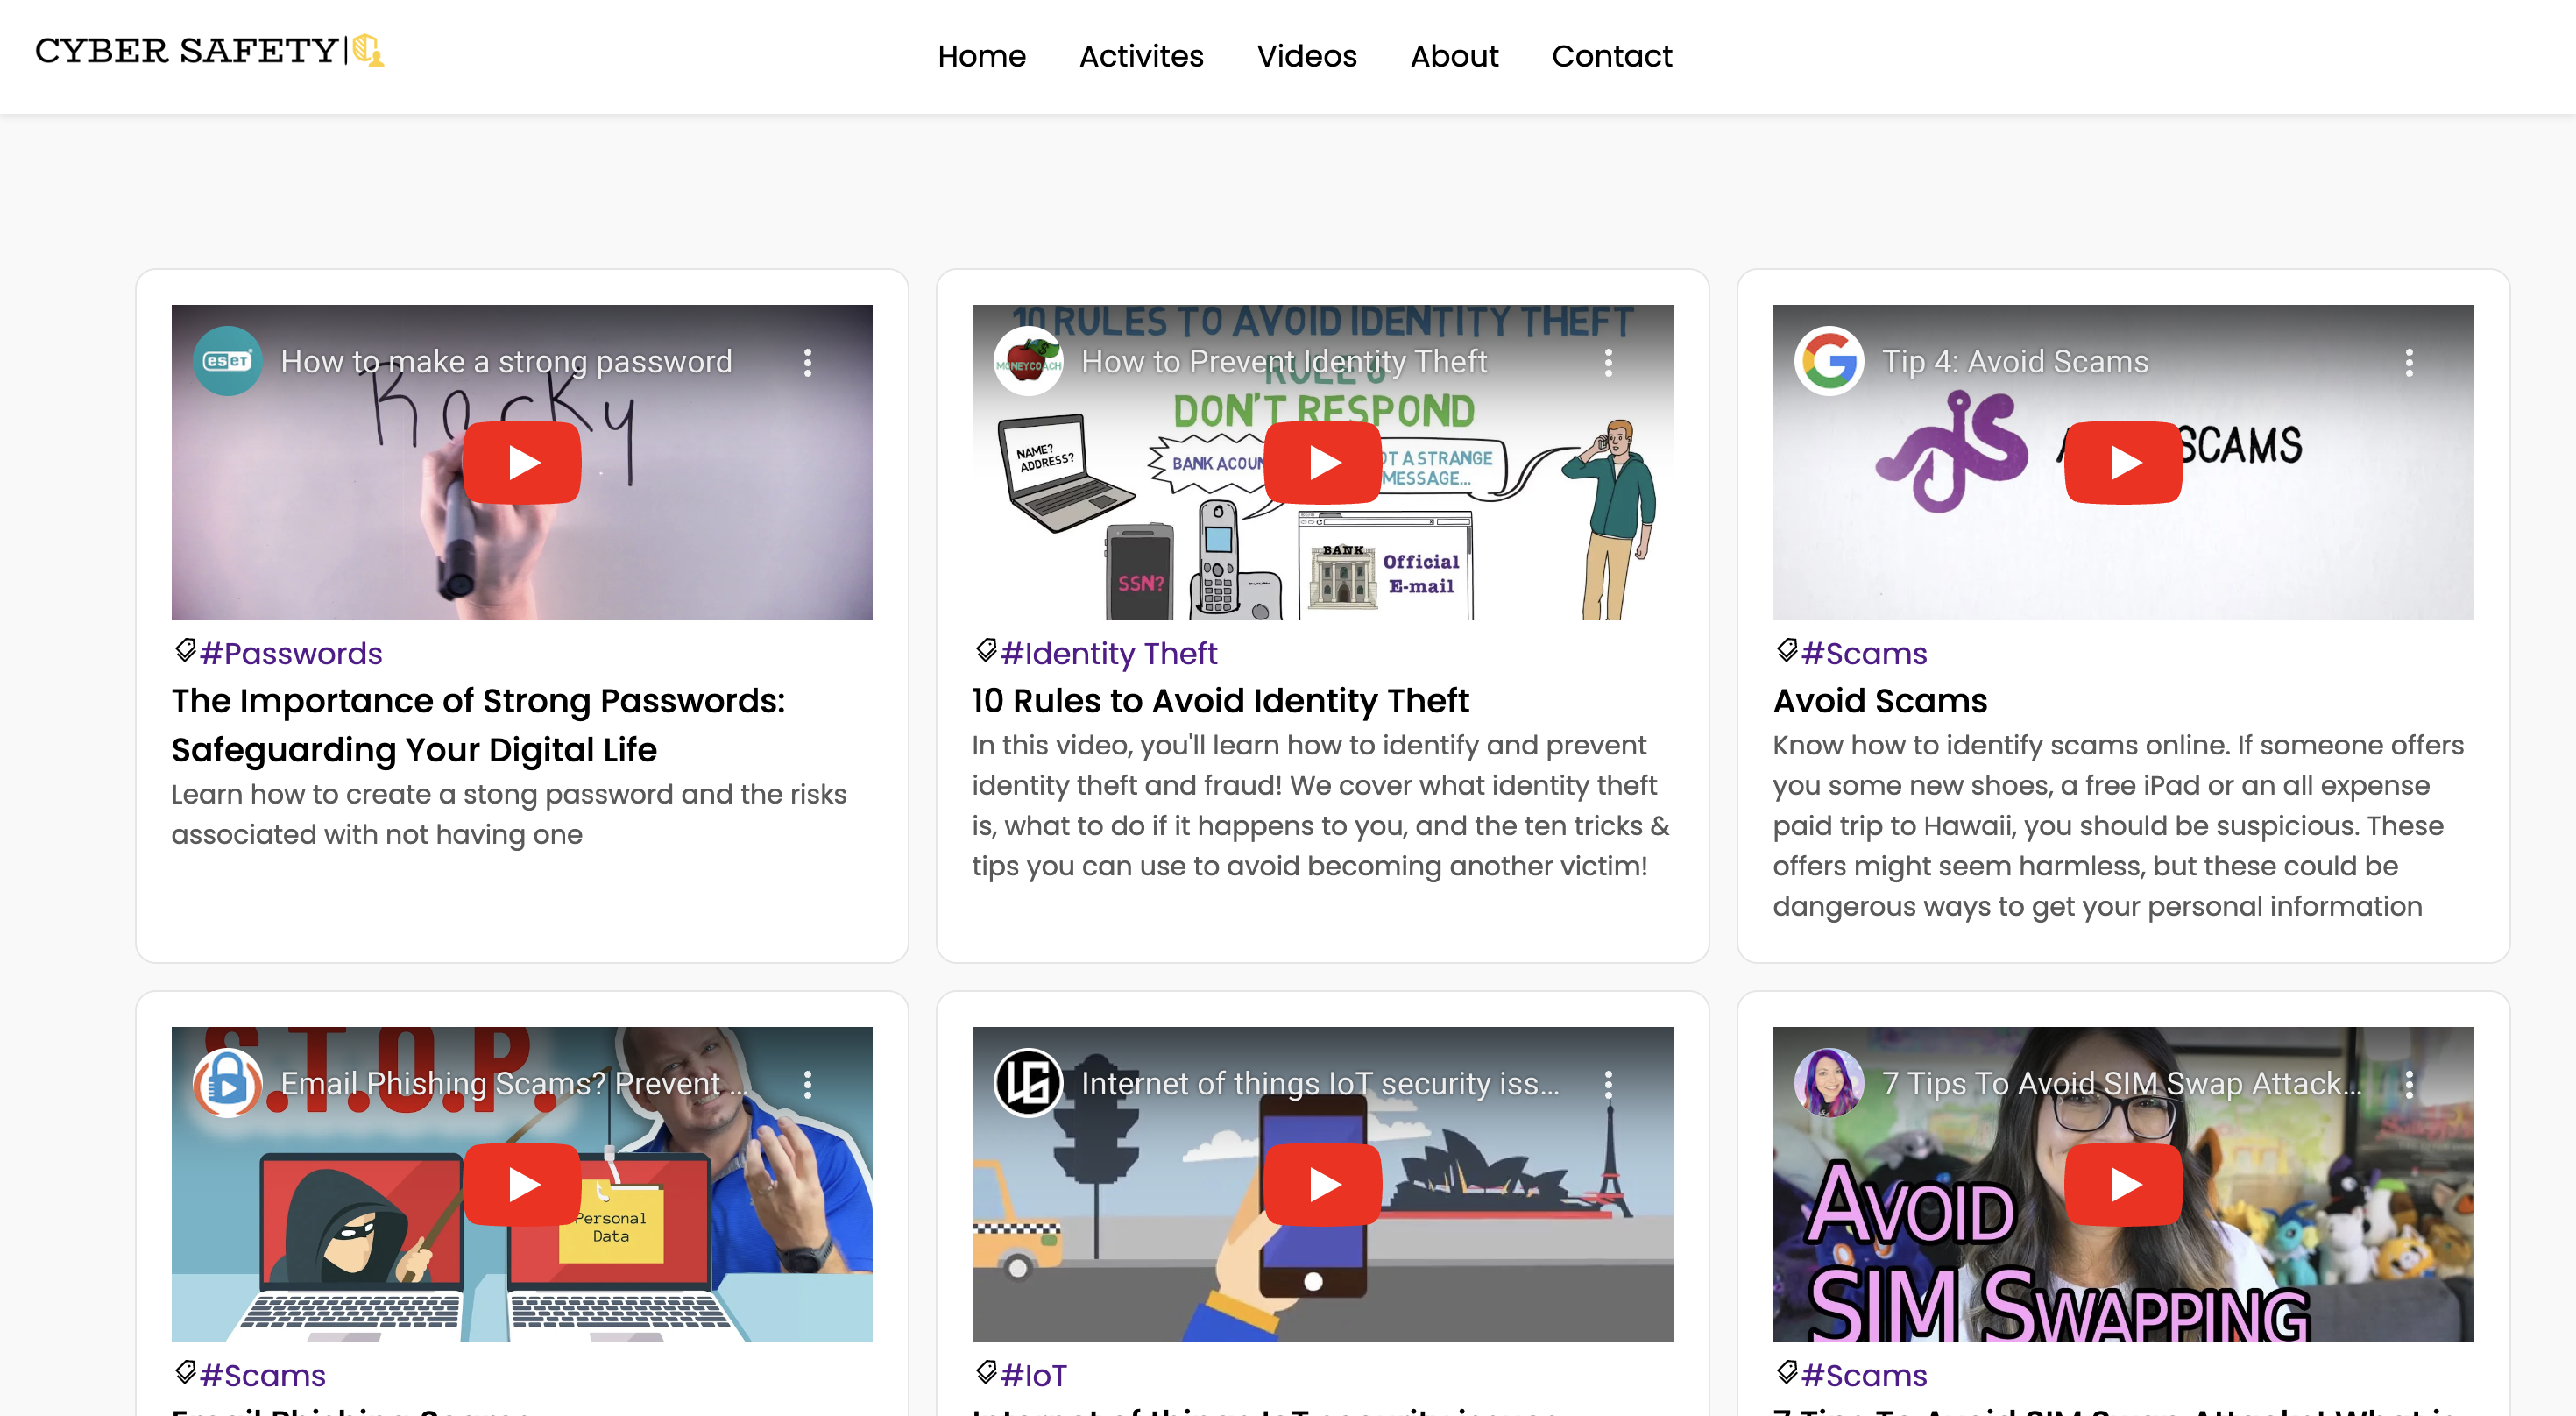Open the Videos nav link

1306,56
